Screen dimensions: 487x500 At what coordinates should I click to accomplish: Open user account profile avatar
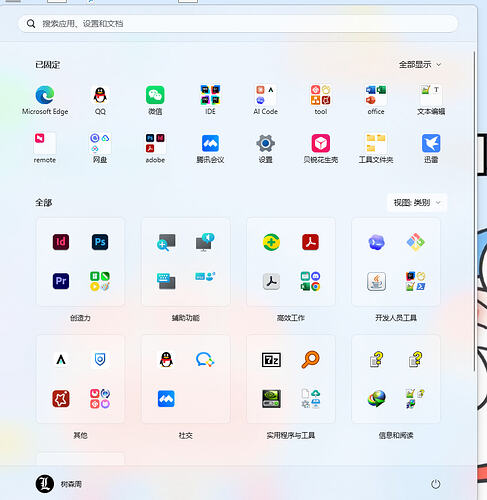(45, 484)
